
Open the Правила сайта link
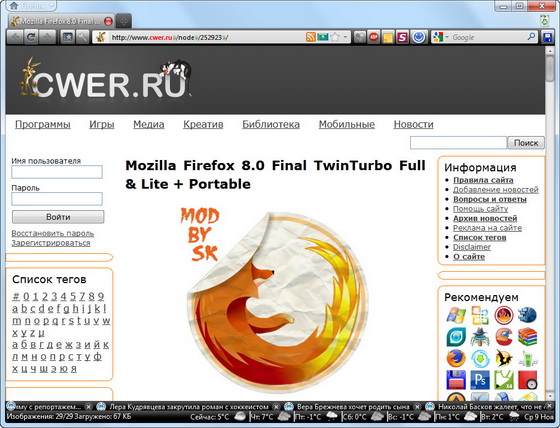(483, 180)
